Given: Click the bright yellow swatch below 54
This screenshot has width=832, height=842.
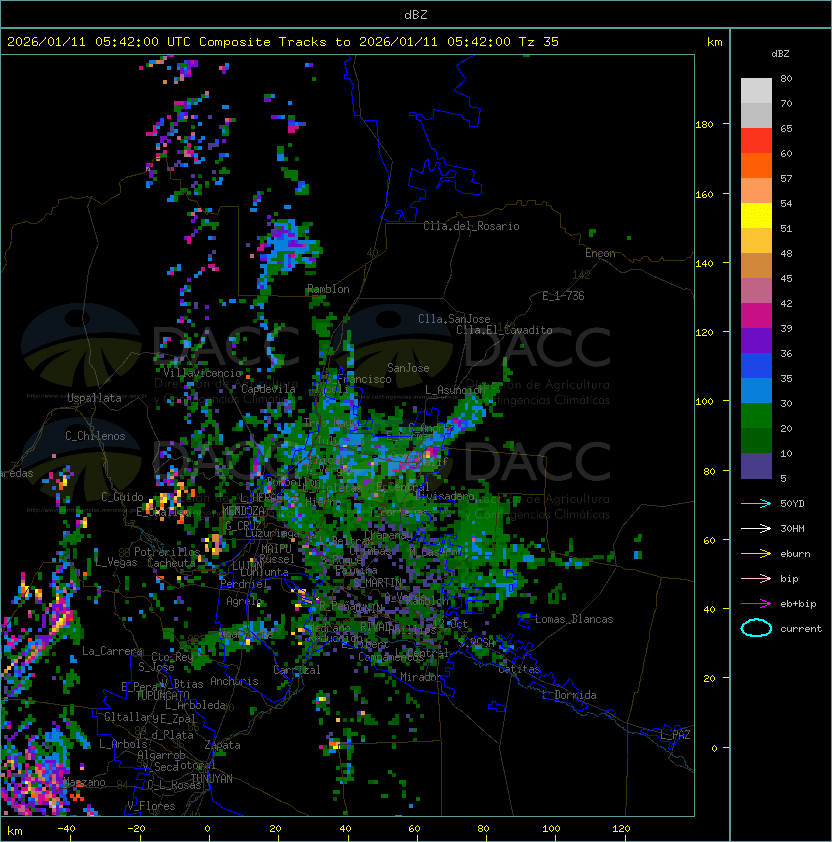Looking at the screenshot, I should (756, 216).
